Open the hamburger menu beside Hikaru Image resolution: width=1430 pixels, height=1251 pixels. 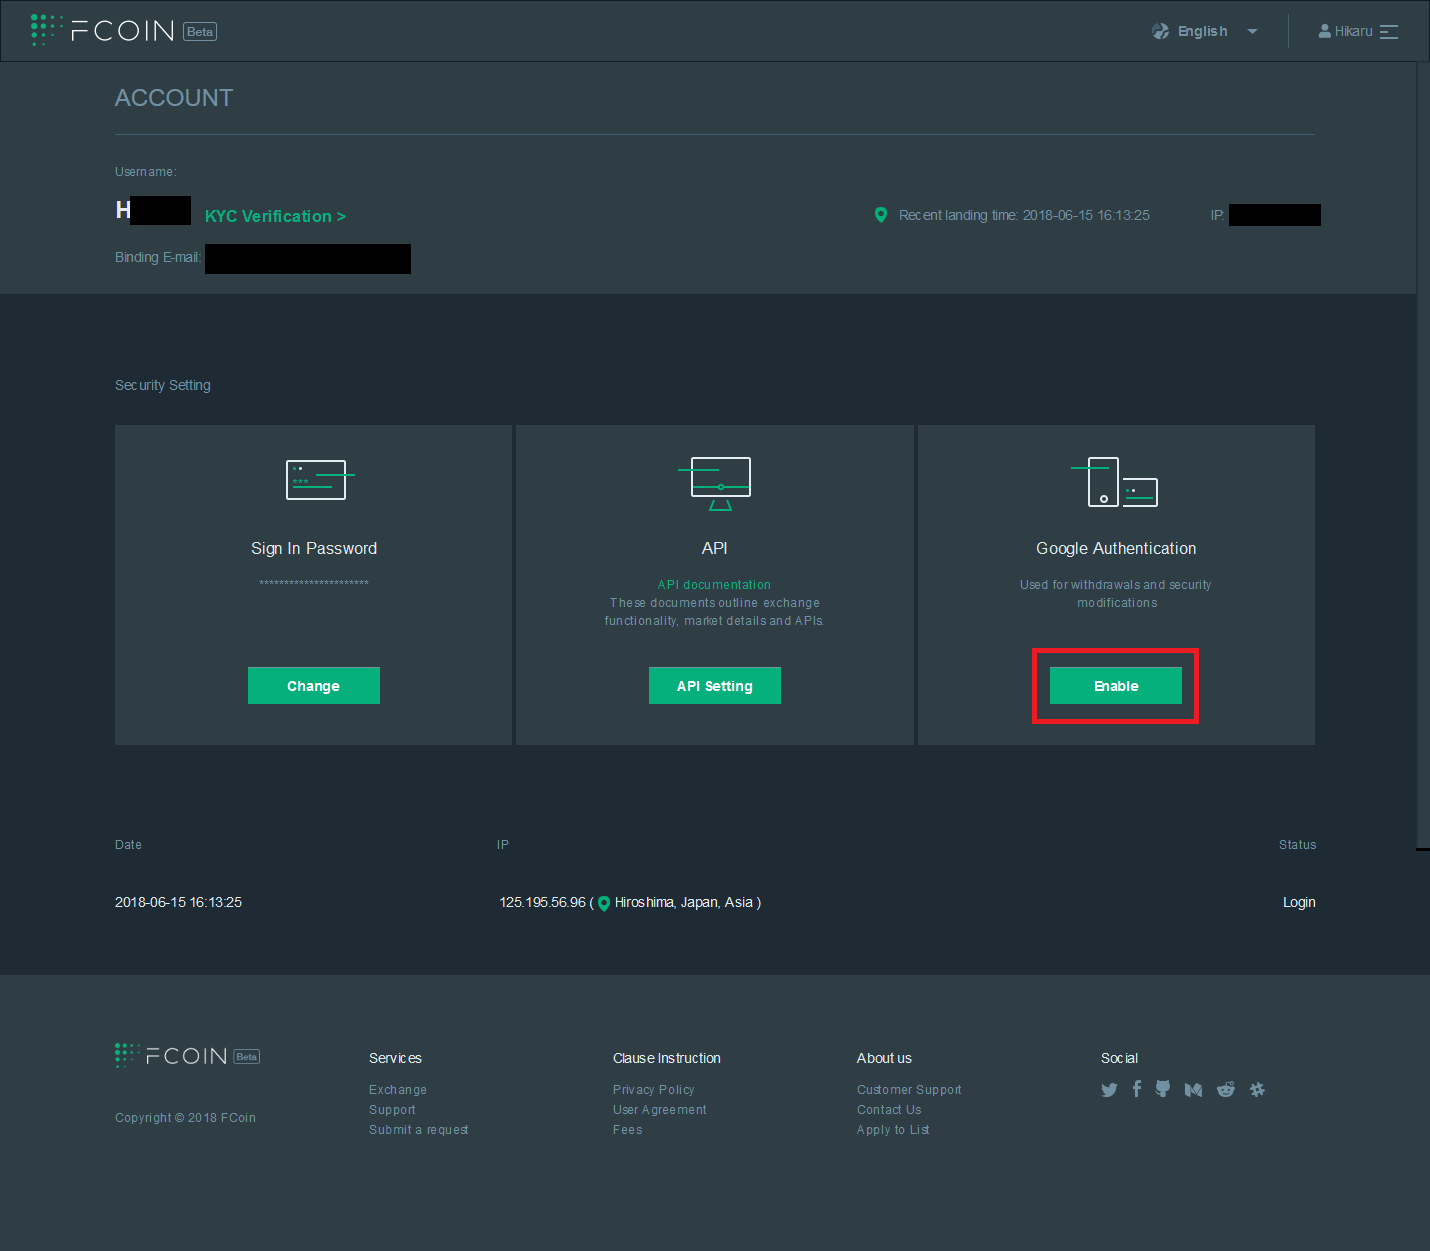coord(1389,32)
